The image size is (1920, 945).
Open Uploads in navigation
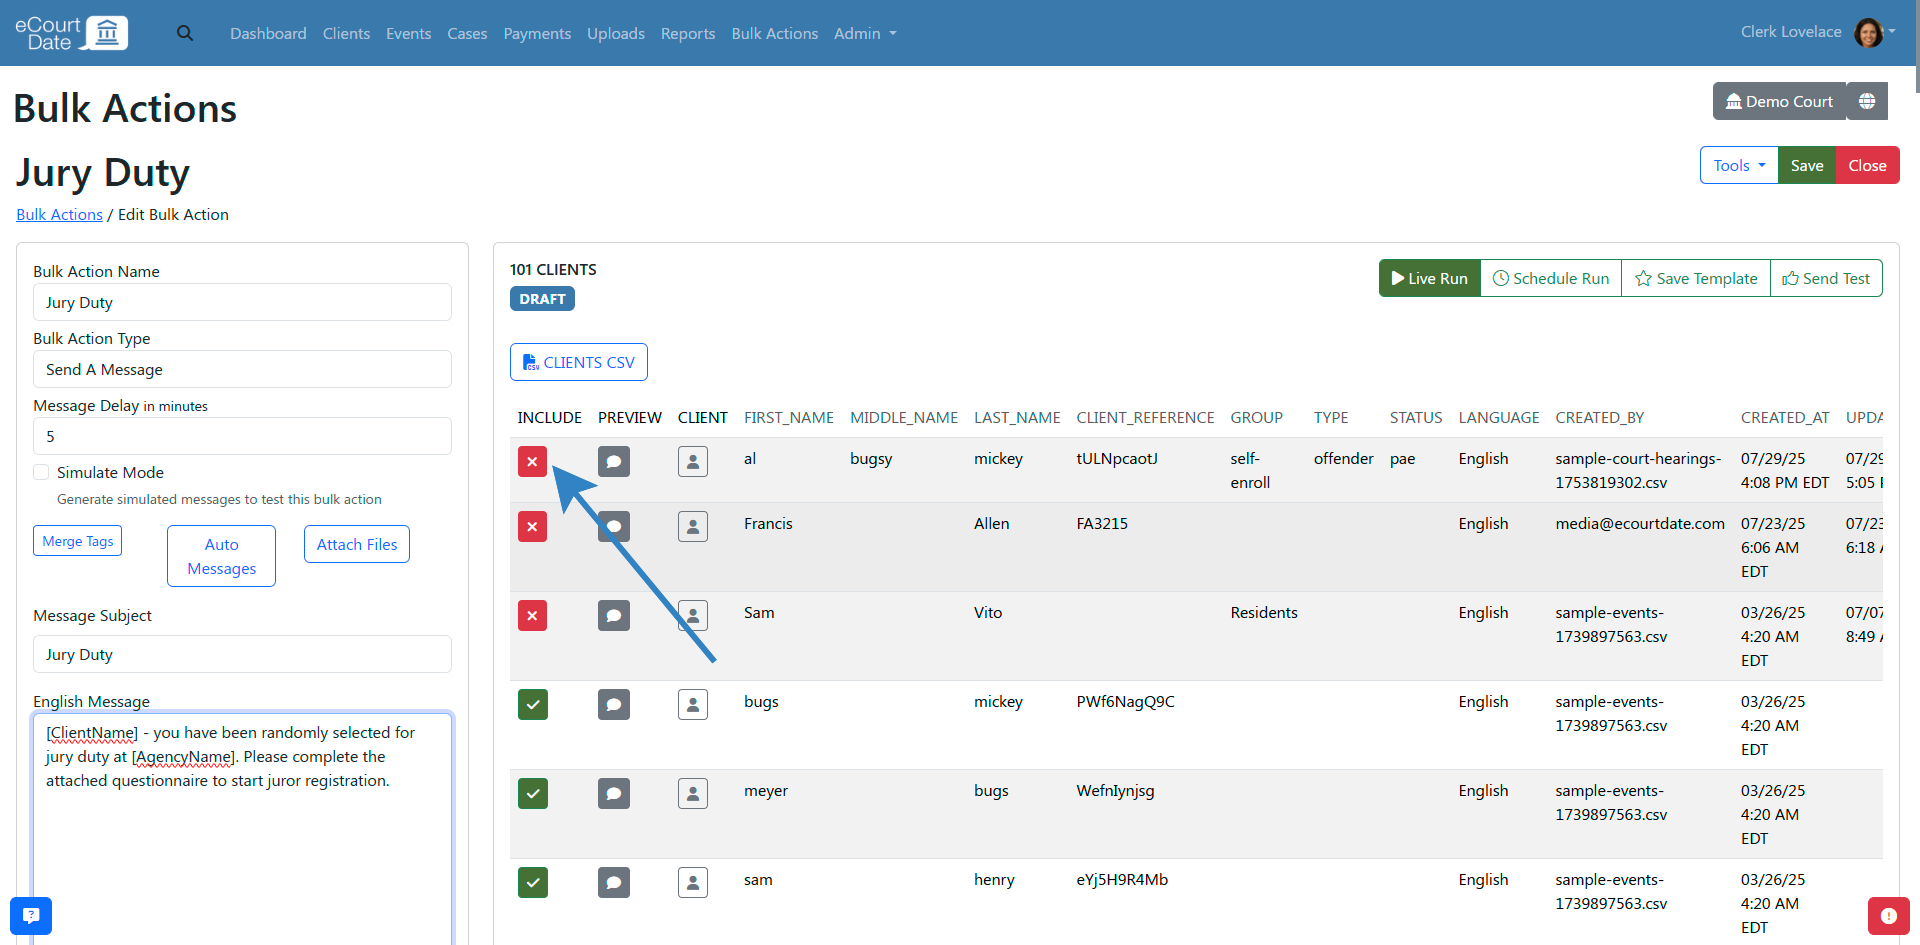pyautogui.click(x=616, y=33)
